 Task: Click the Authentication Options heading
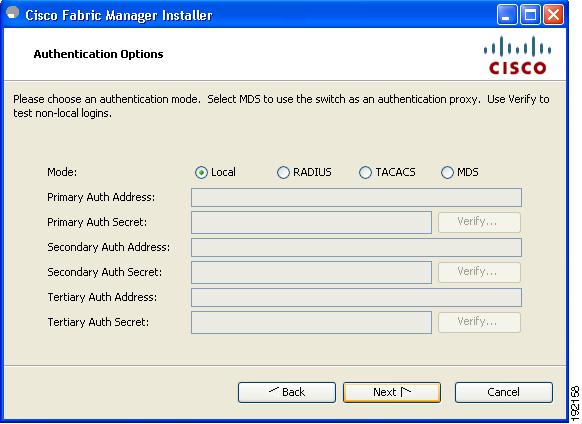pos(98,54)
